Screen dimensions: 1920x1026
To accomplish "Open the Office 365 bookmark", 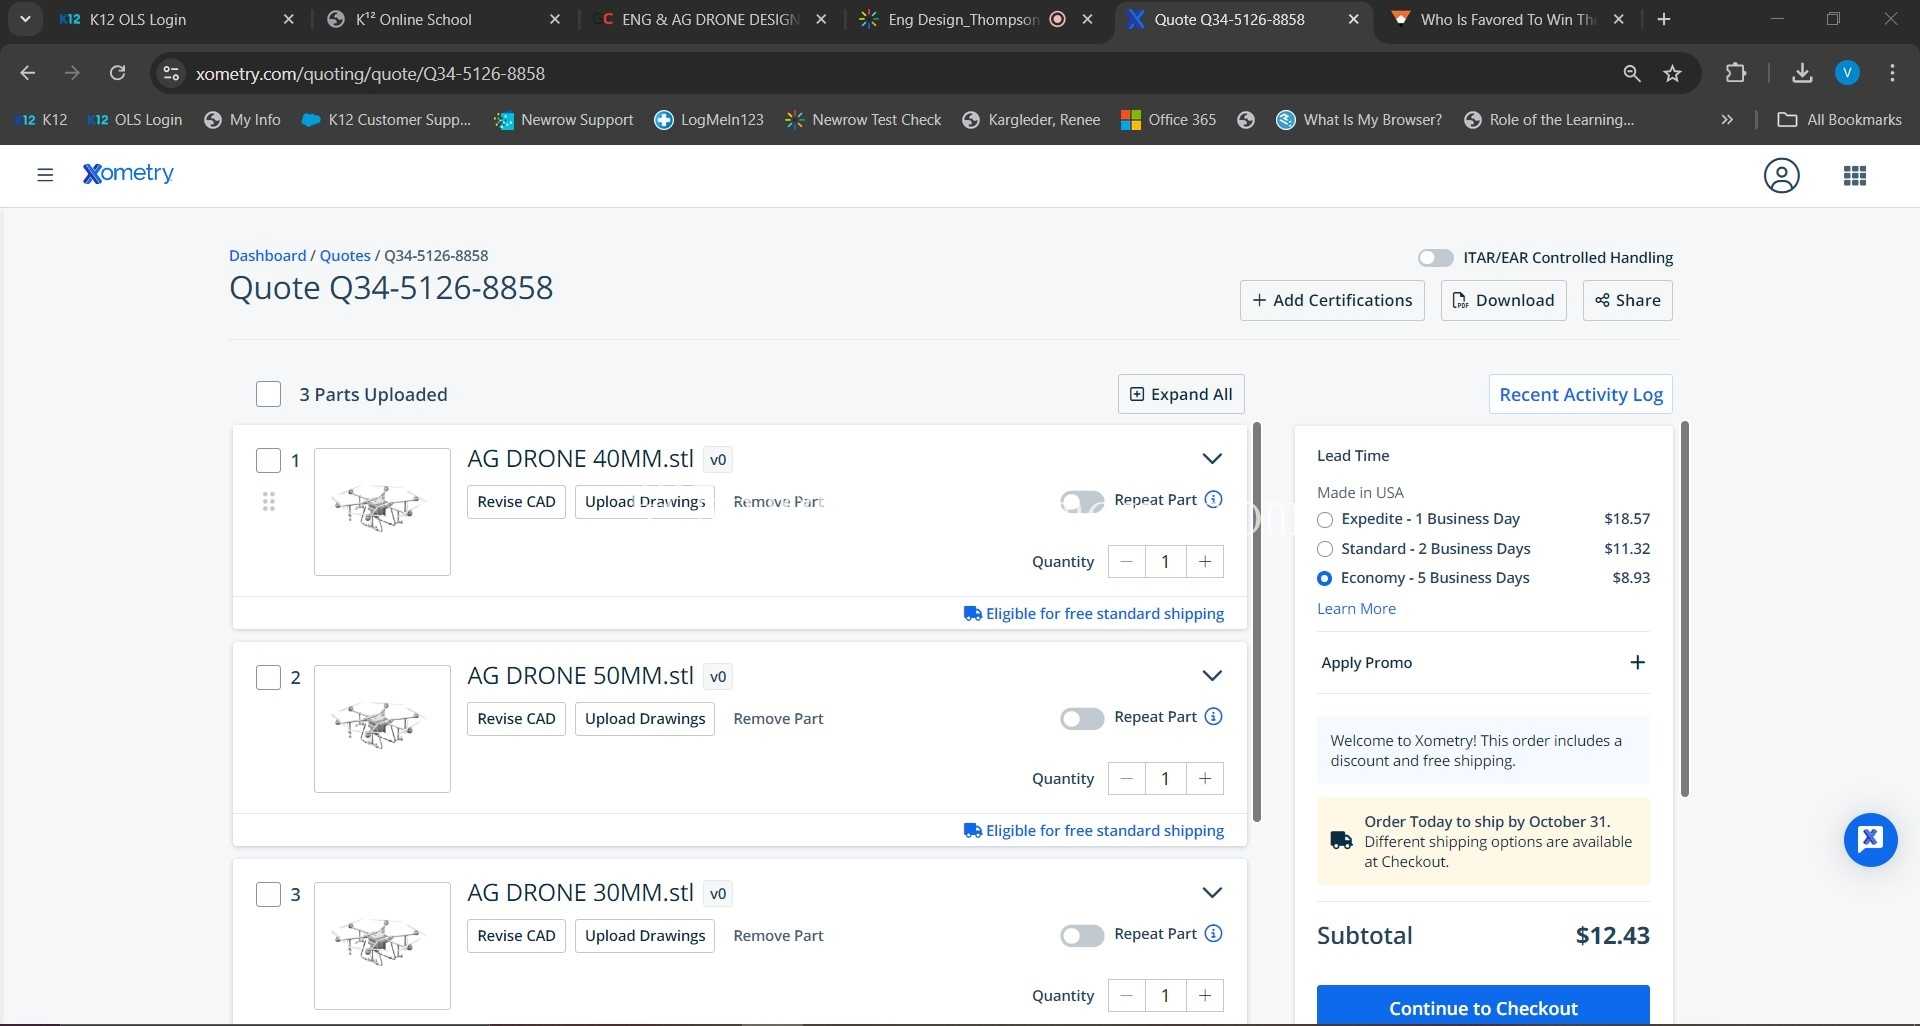I will [1169, 120].
